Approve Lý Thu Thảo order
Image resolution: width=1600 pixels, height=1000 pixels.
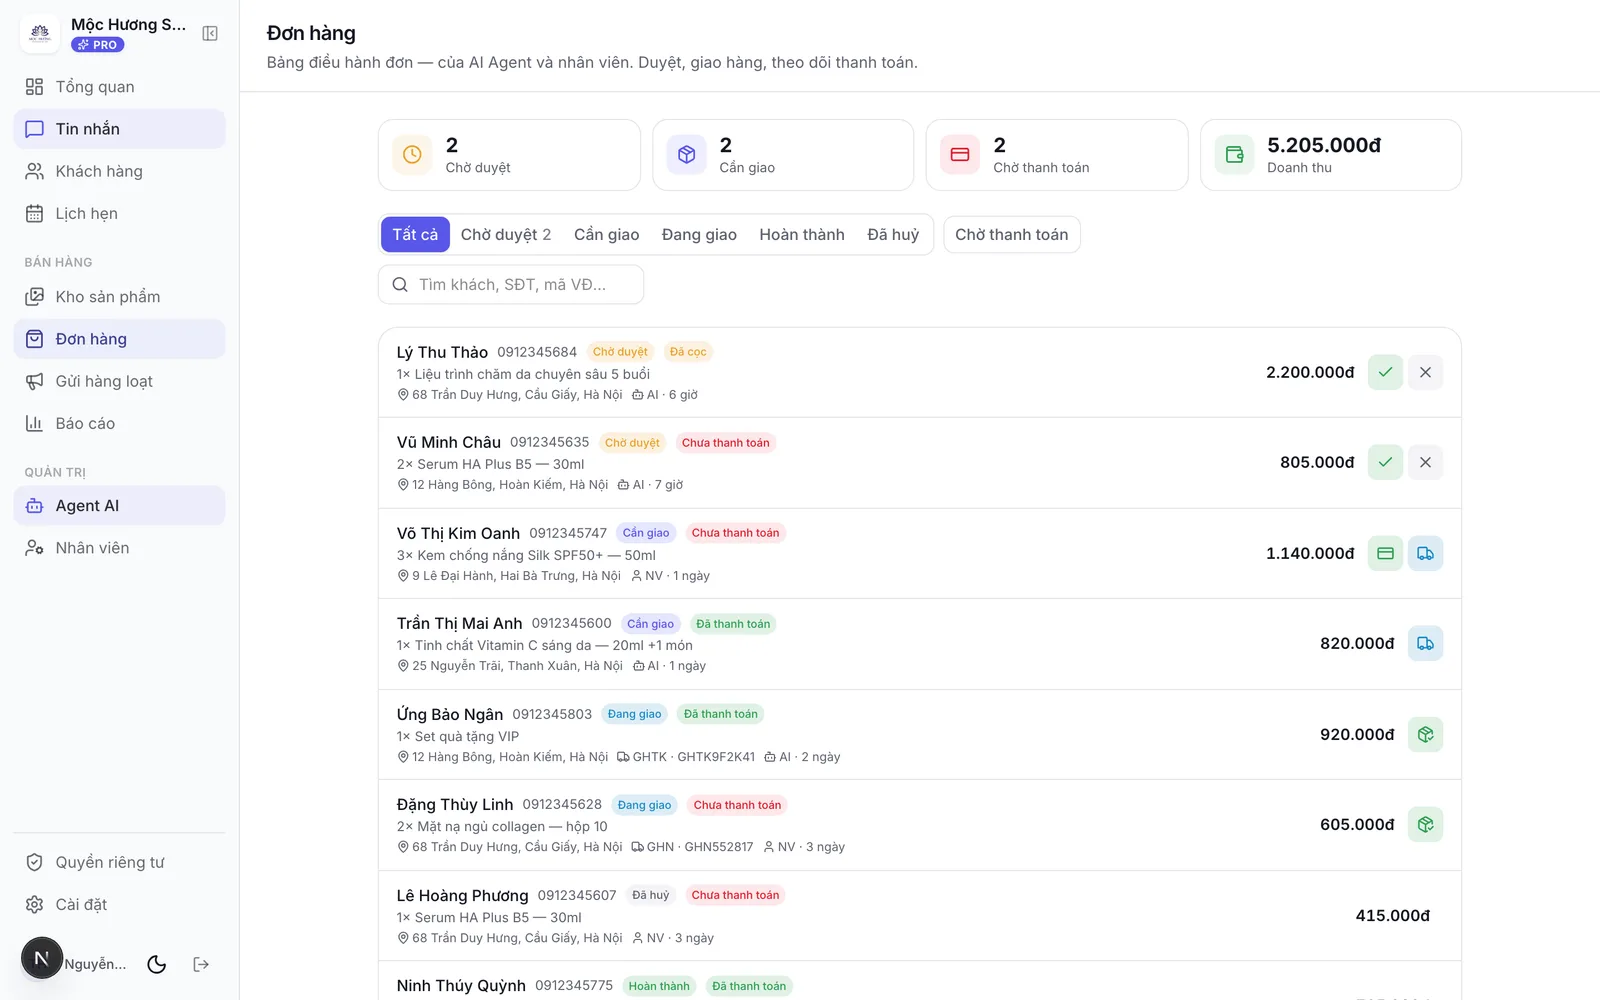coord(1385,372)
